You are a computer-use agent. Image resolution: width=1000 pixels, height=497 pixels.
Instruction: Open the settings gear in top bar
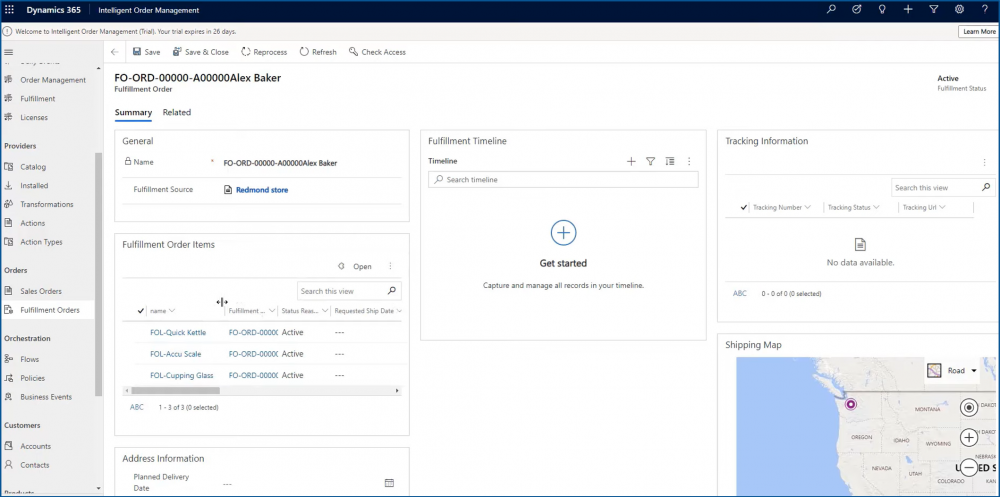(959, 9)
